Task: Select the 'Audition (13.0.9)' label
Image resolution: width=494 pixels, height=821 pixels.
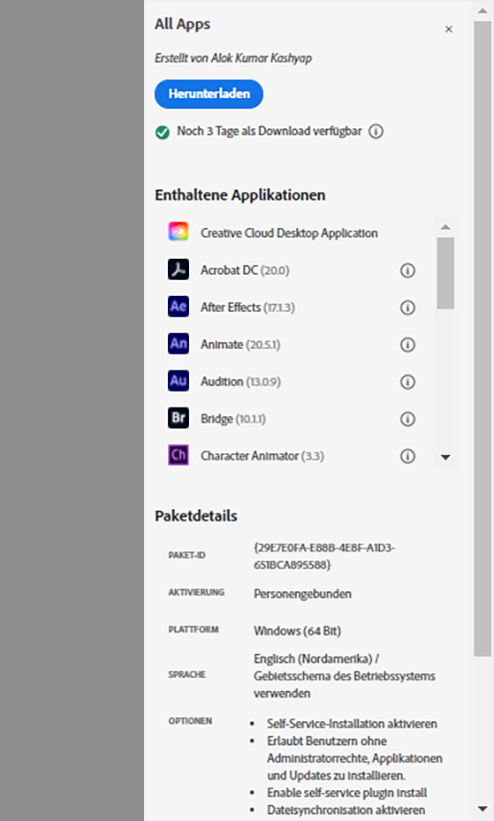Action: tap(240, 382)
